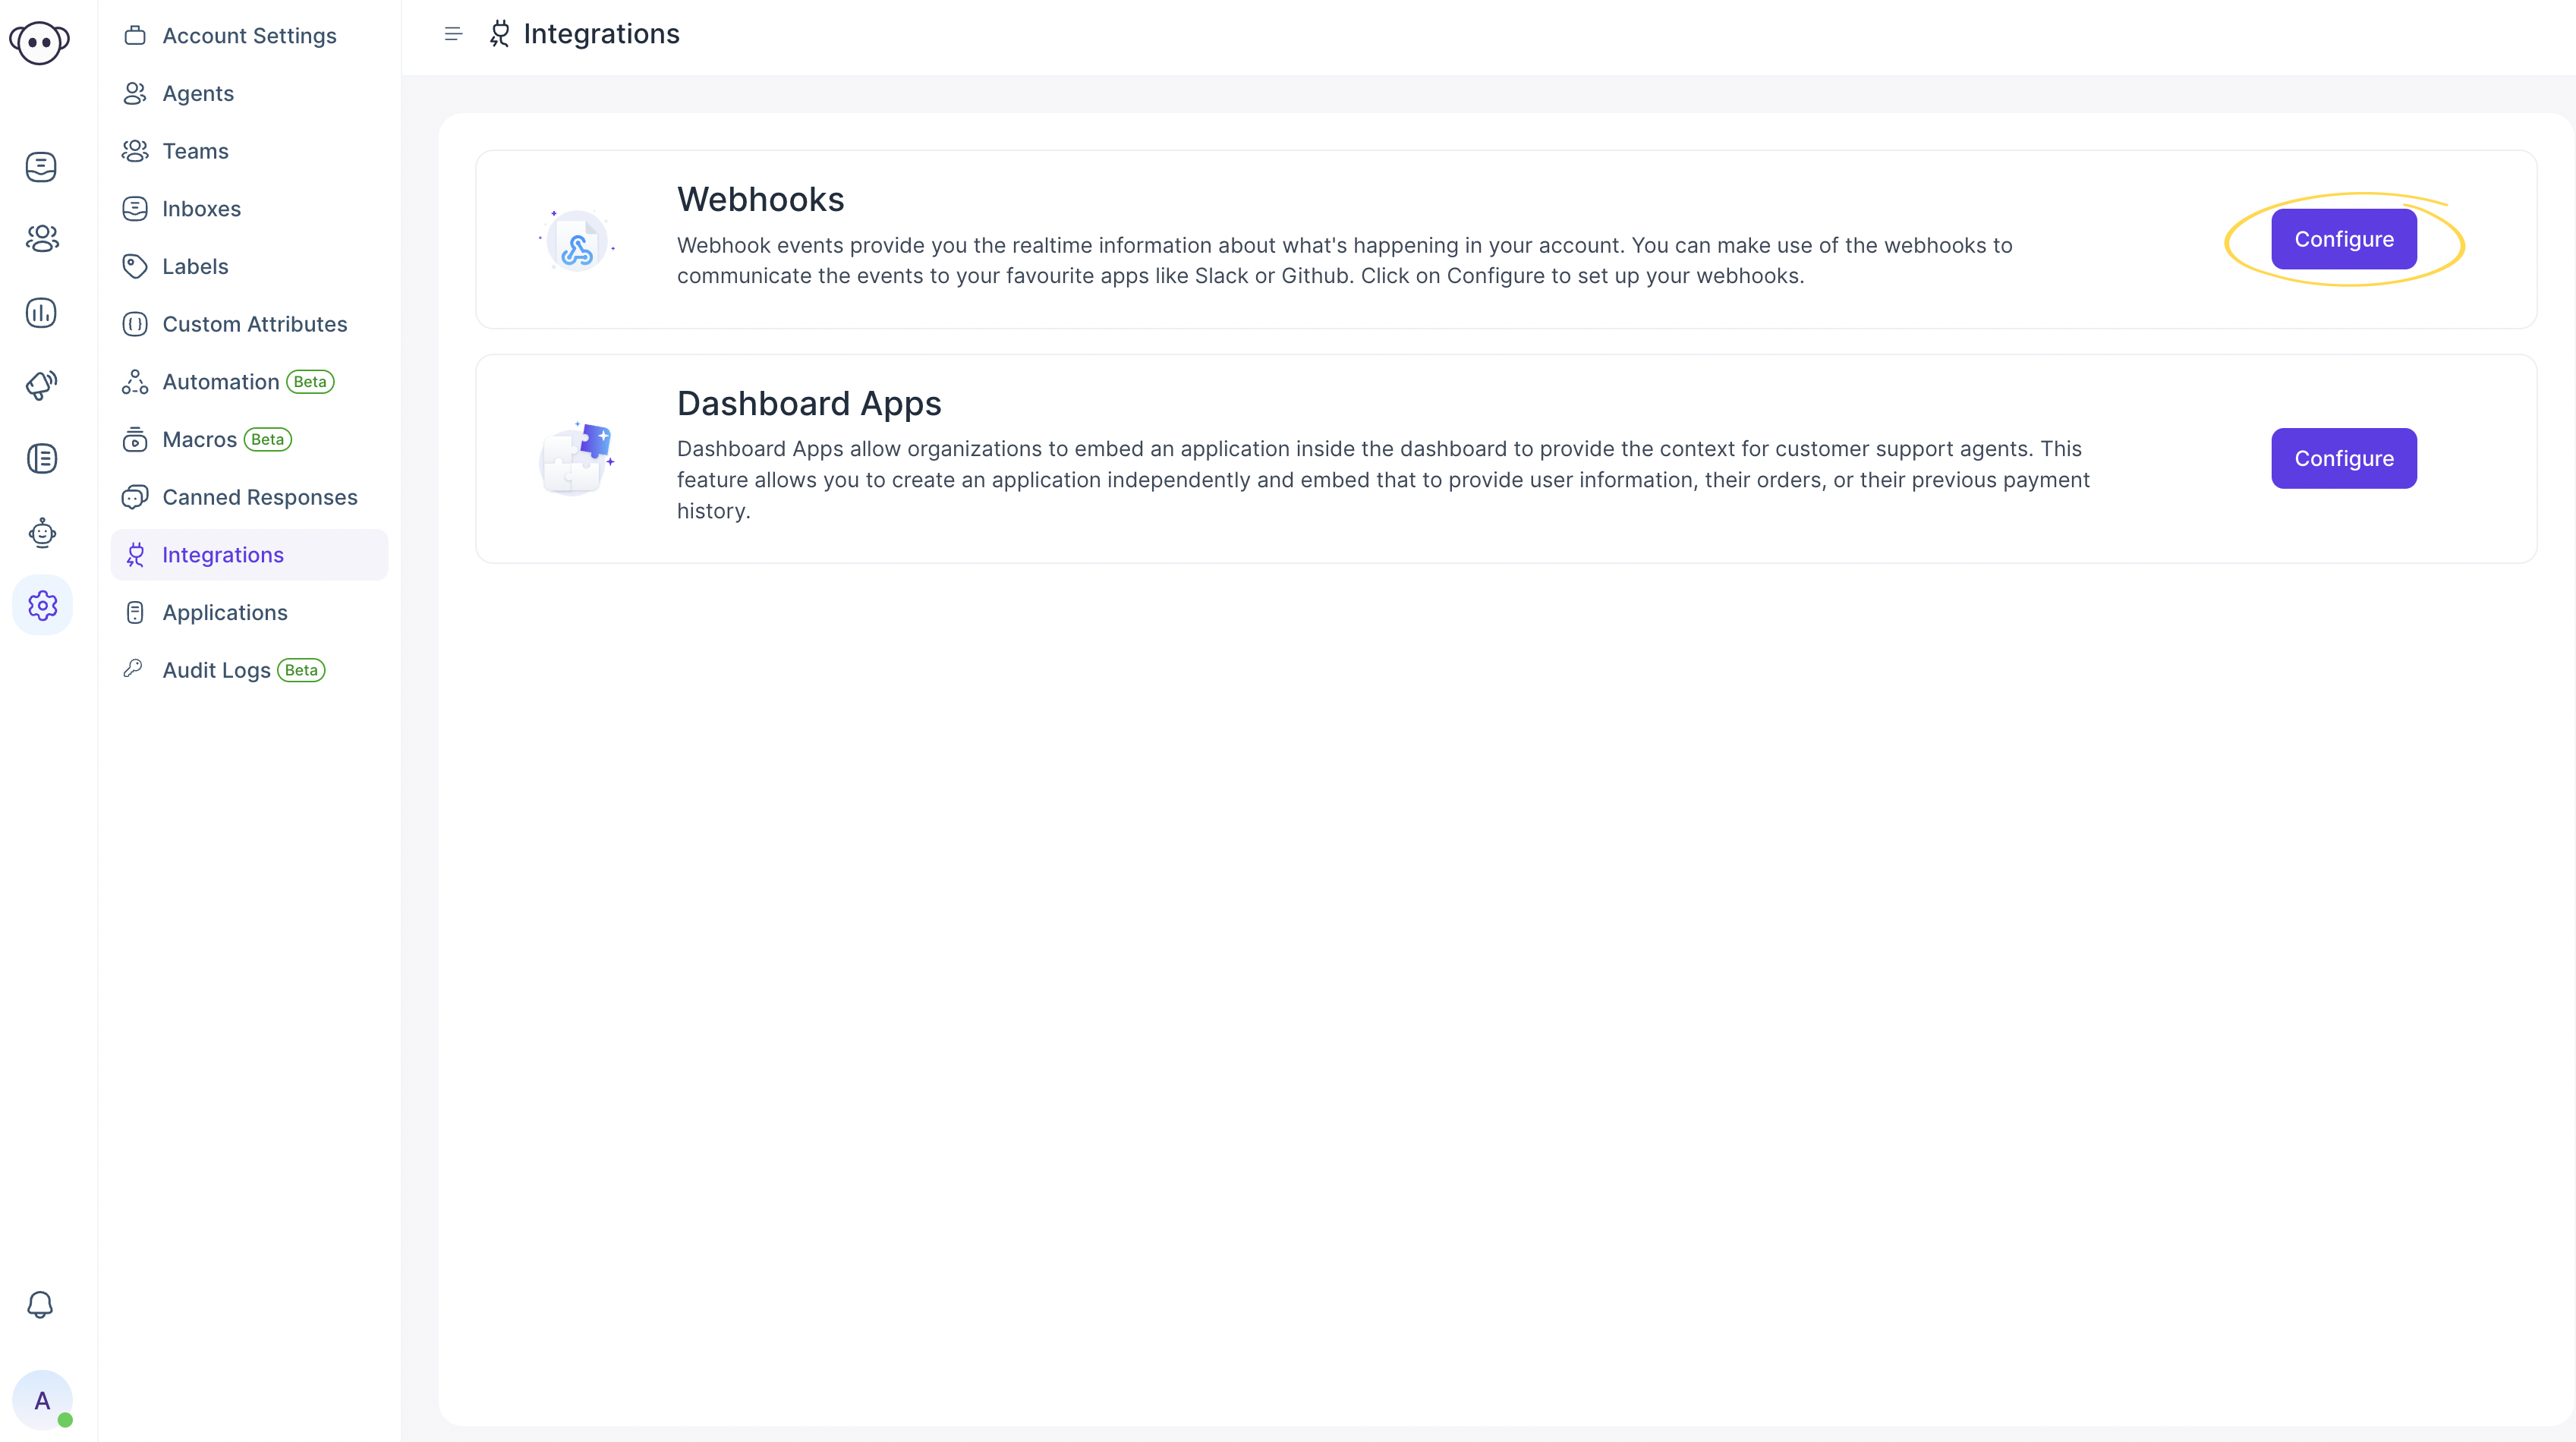
Task: Expand the Labels sidebar section
Action: click(194, 266)
